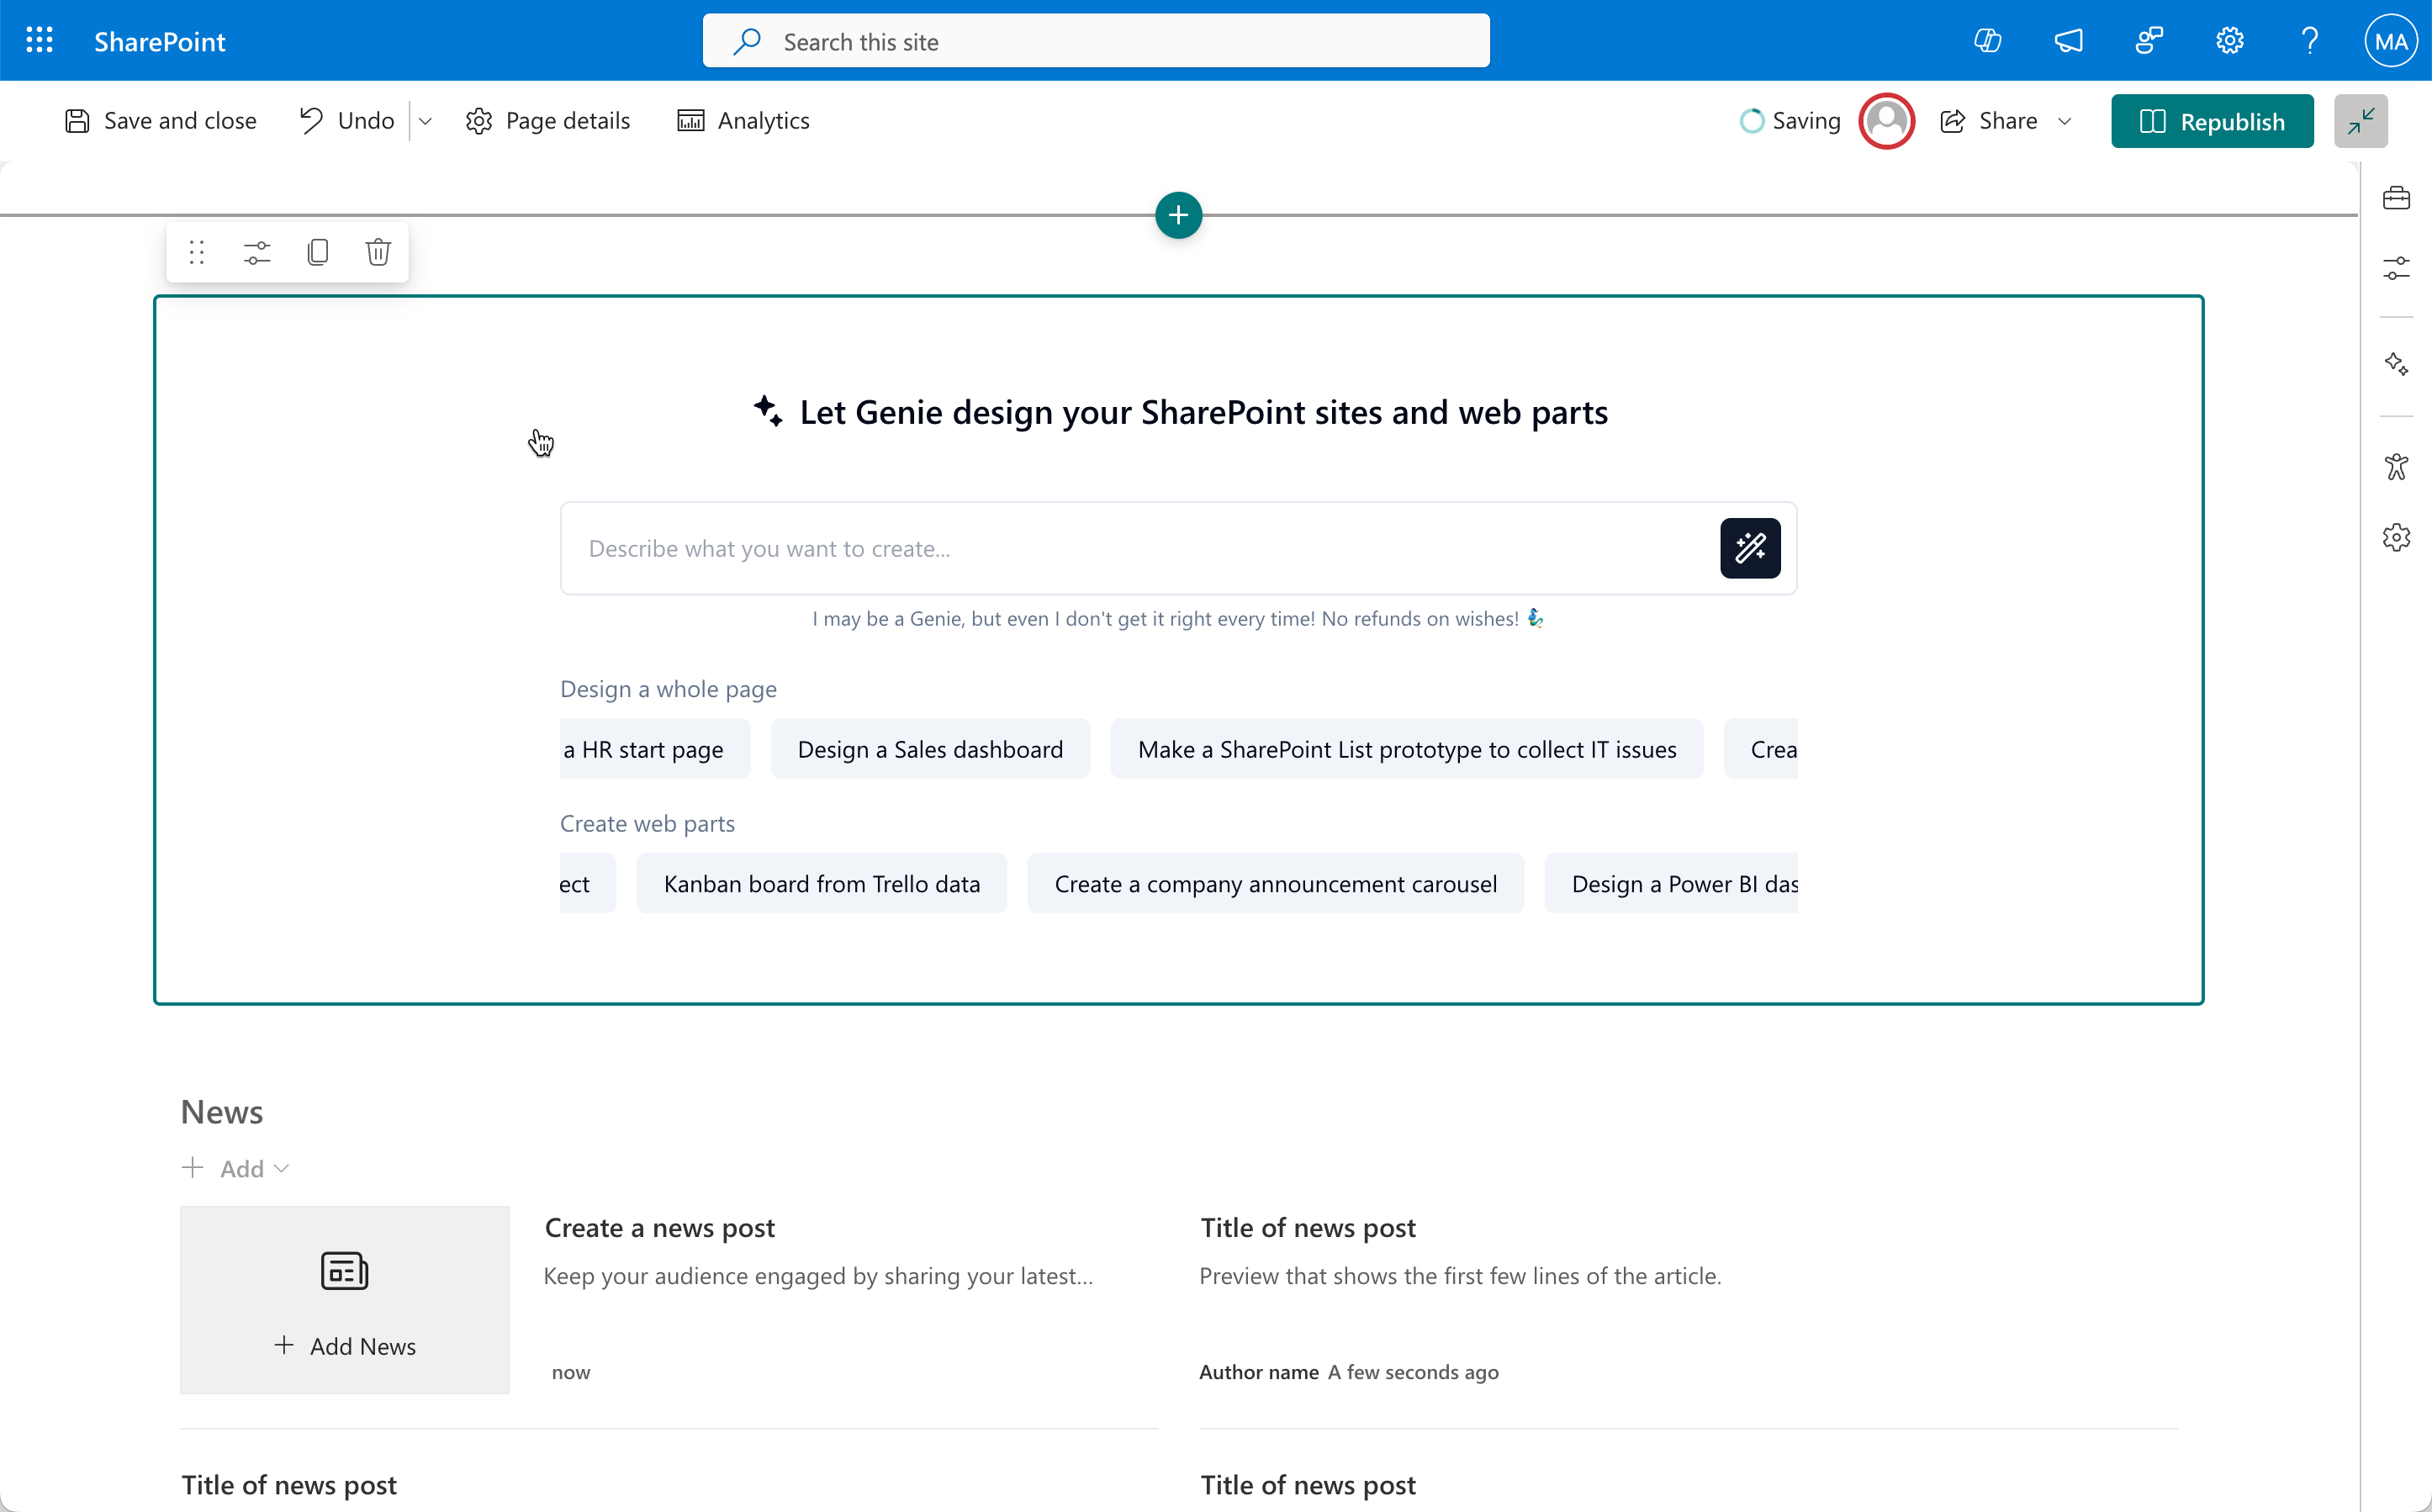The height and width of the screenshot is (1512, 2432).
Task: Open properties sliders icon in right rail
Action: [2396, 268]
